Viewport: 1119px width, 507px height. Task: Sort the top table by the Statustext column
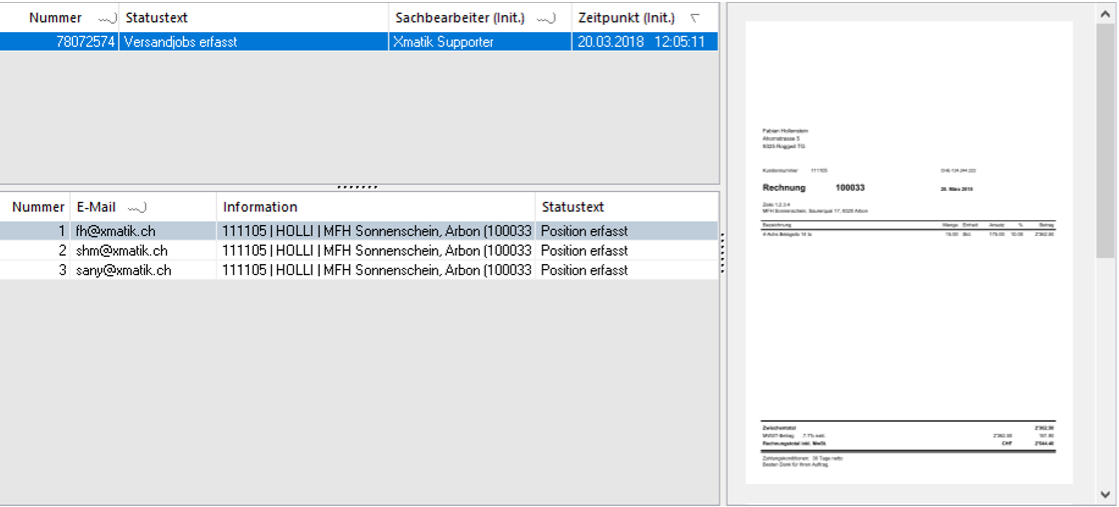[156, 18]
